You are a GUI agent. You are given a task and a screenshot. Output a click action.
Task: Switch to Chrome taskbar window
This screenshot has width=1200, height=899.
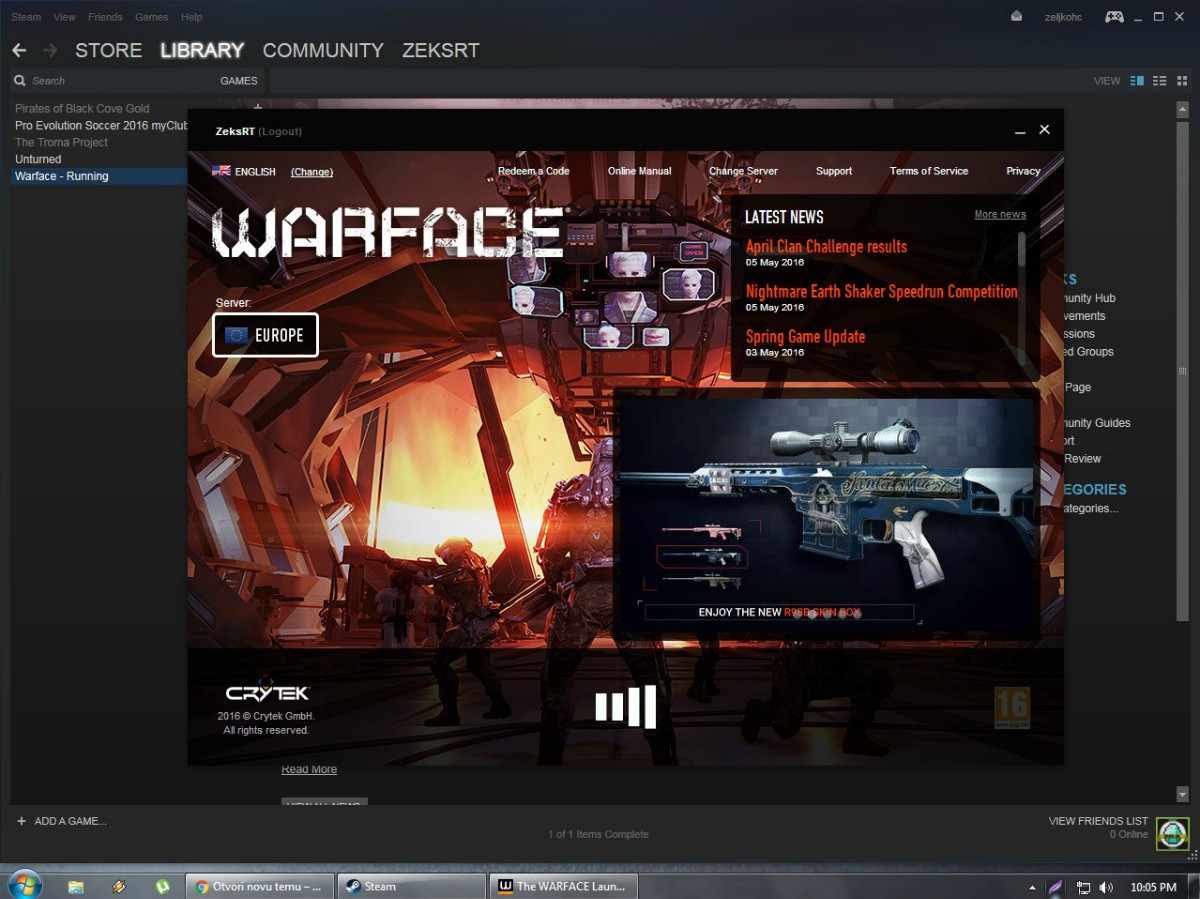click(260, 886)
